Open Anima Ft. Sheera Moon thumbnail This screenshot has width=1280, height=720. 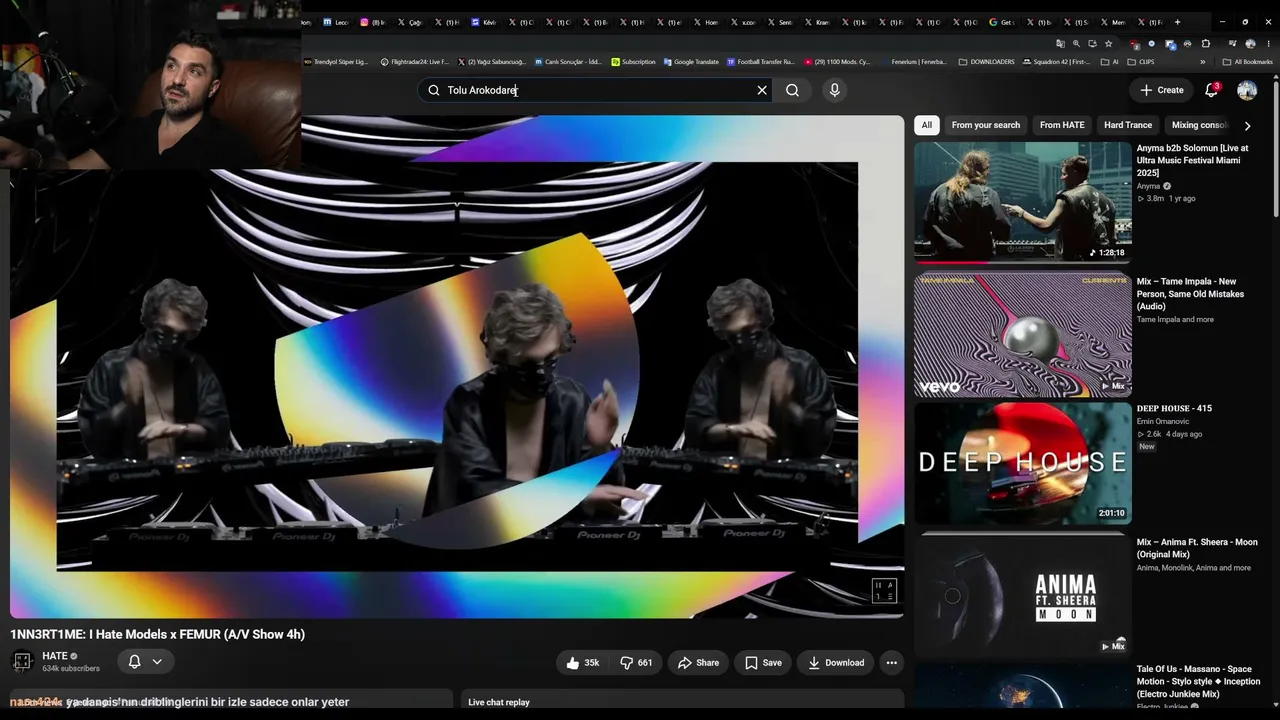click(x=1023, y=595)
